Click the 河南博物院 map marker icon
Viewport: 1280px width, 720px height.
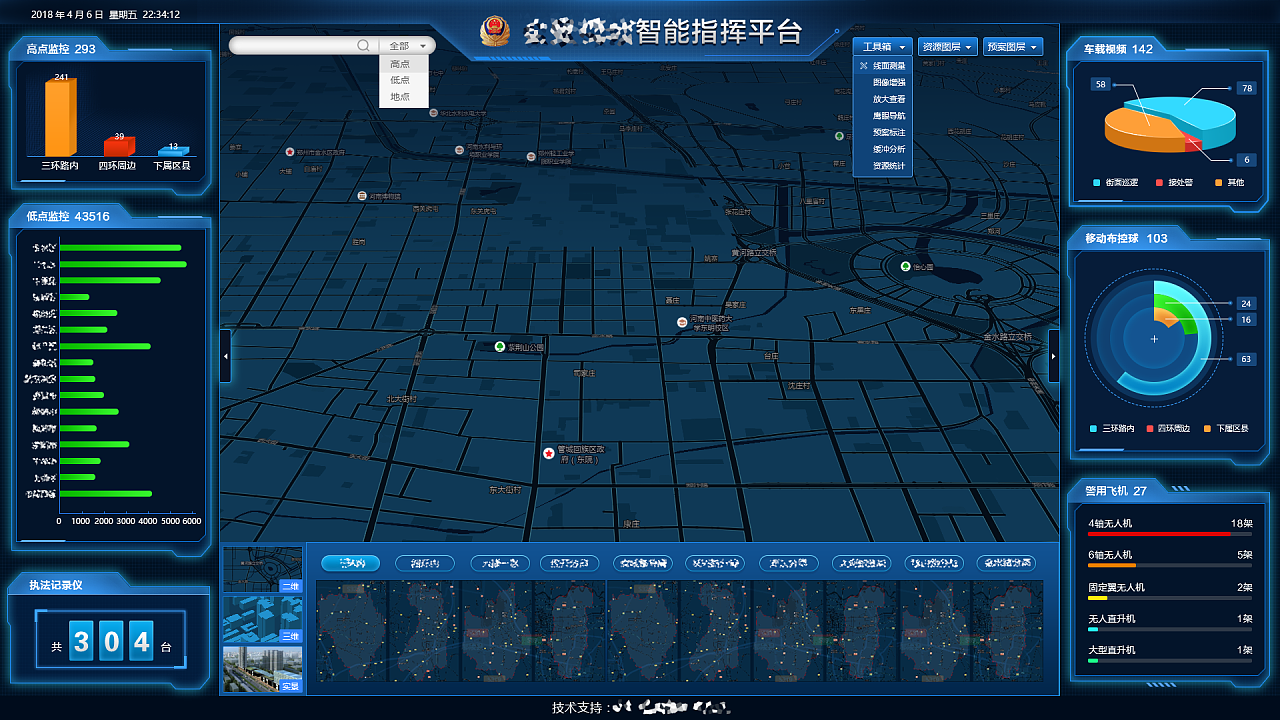(x=362, y=196)
